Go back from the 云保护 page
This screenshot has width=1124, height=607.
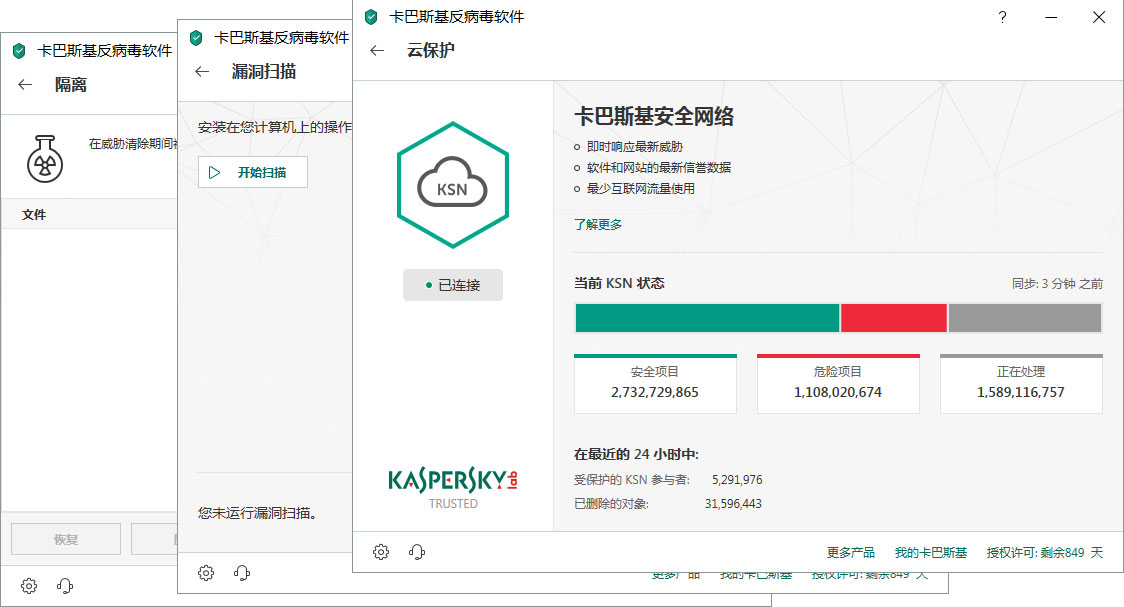(377, 50)
